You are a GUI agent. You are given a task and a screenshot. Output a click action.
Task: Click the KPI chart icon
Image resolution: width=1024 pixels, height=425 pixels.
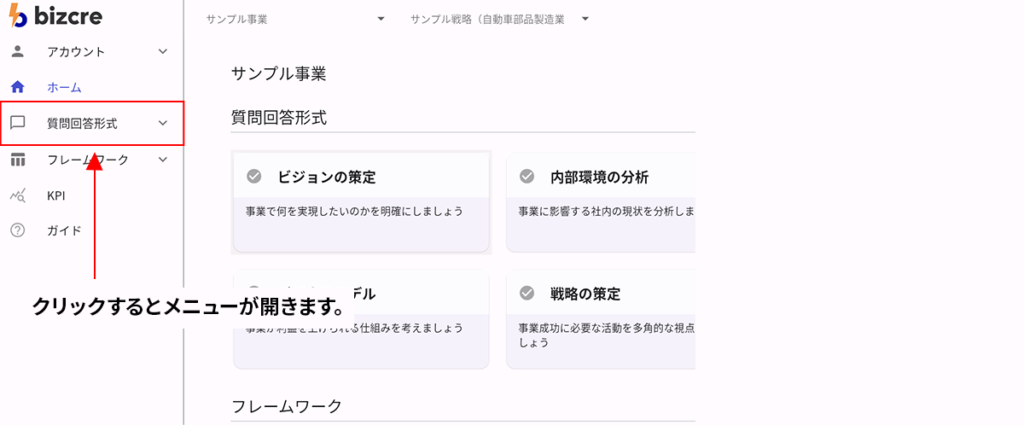(18, 195)
